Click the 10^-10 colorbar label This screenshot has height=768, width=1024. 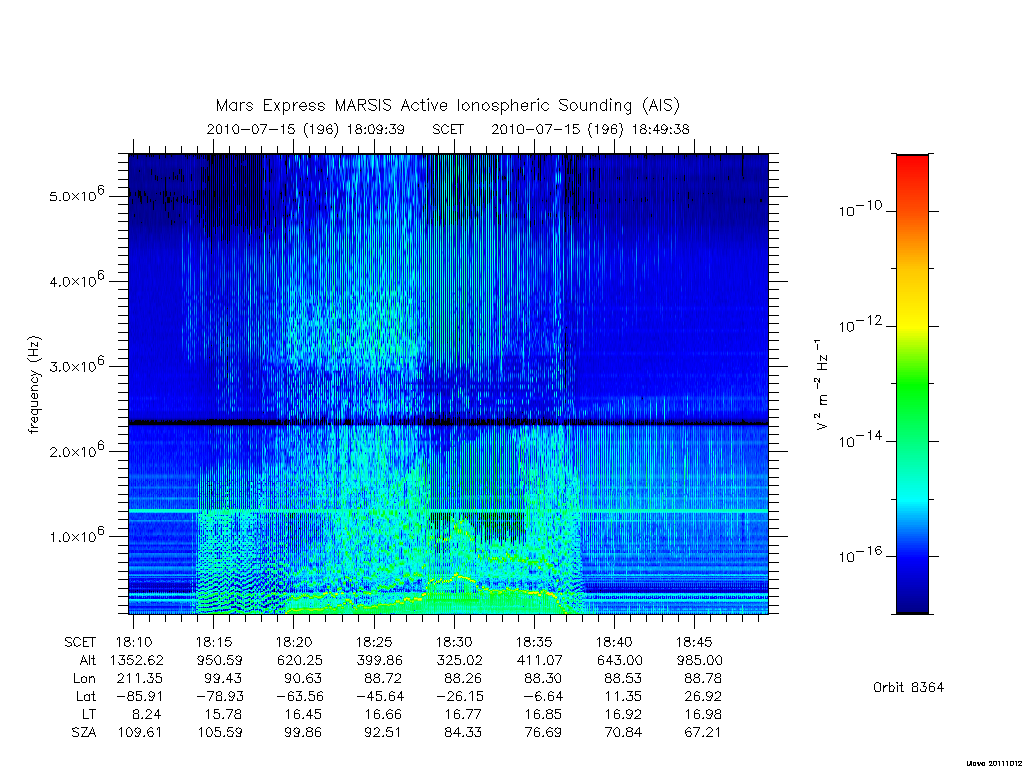[x=860, y=209]
